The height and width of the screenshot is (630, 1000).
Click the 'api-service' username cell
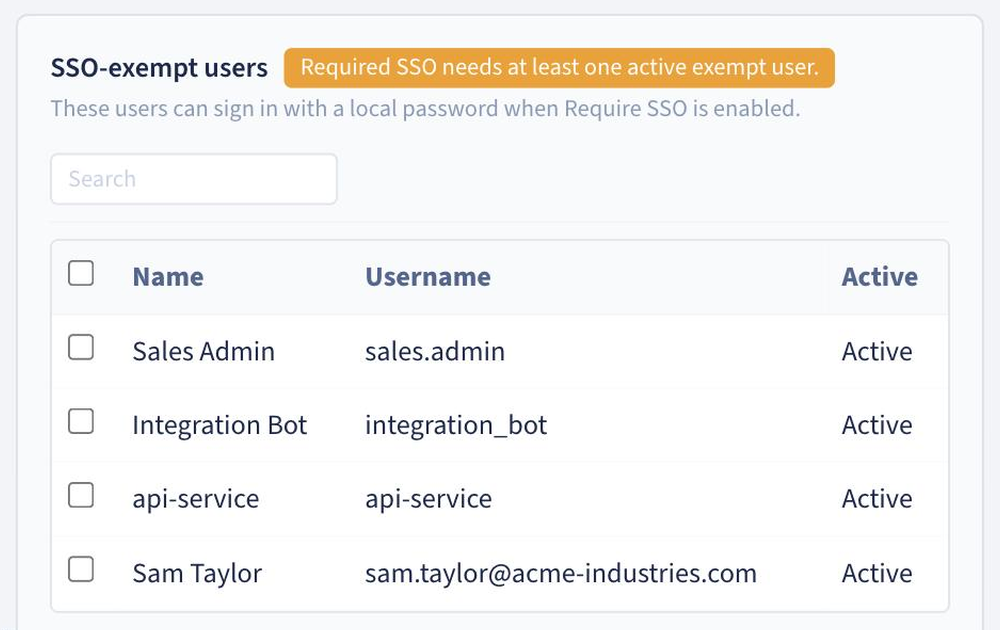429,499
